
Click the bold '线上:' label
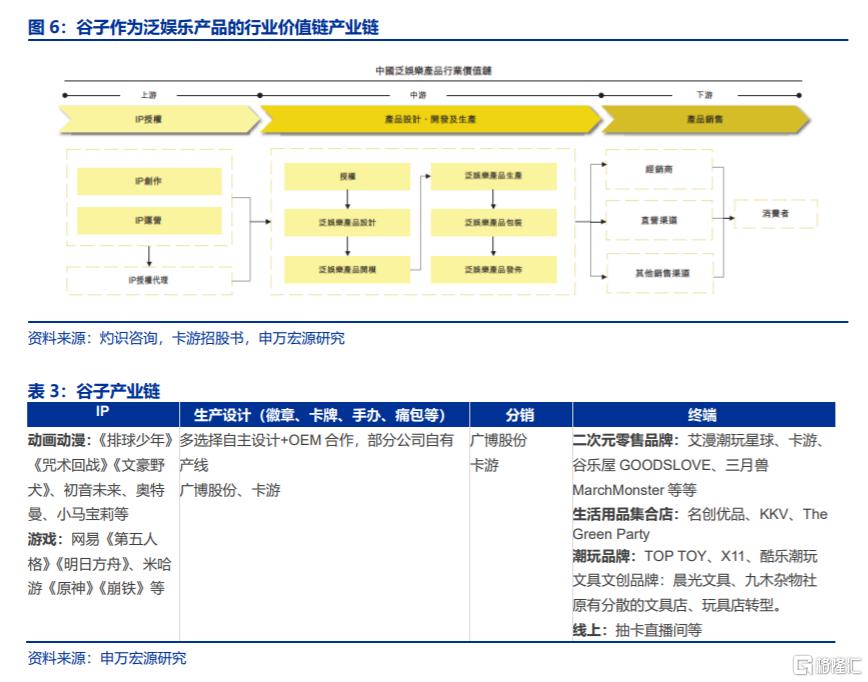[x=590, y=630]
